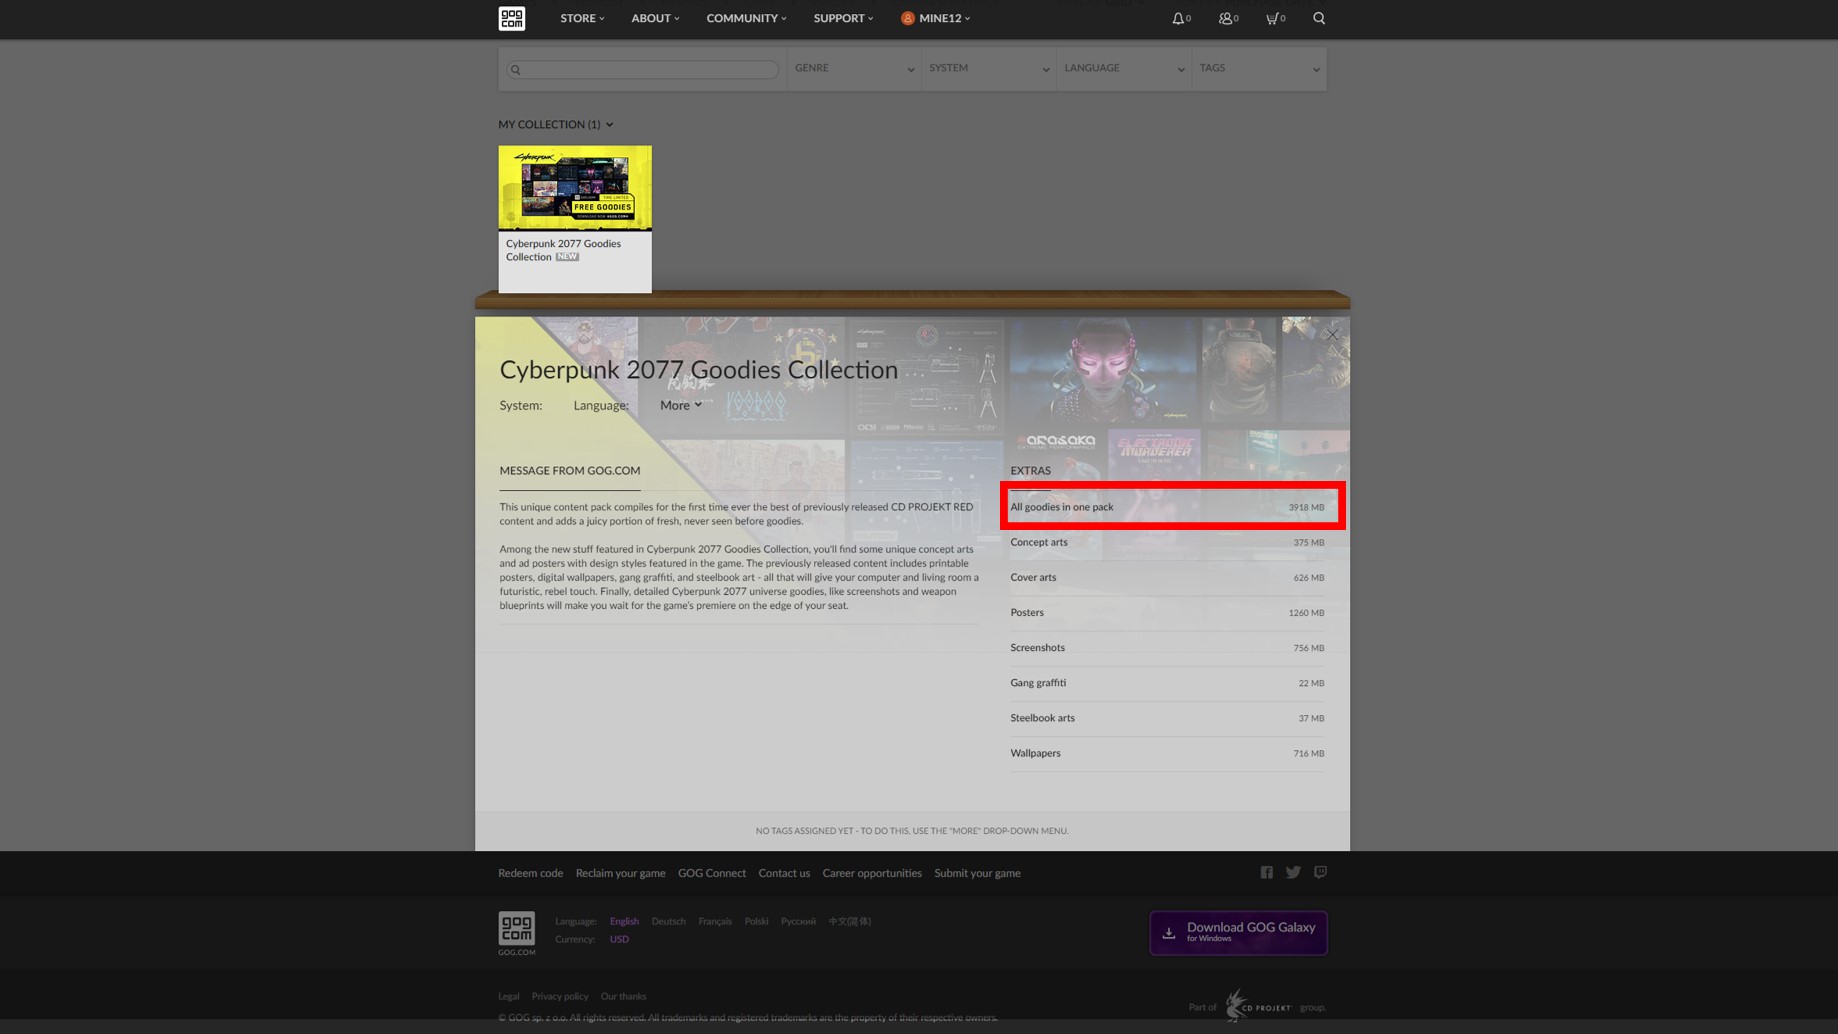Image resolution: width=1838 pixels, height=1034 pixels.
Task: Open the STORE menu
Action: (582, 18)
